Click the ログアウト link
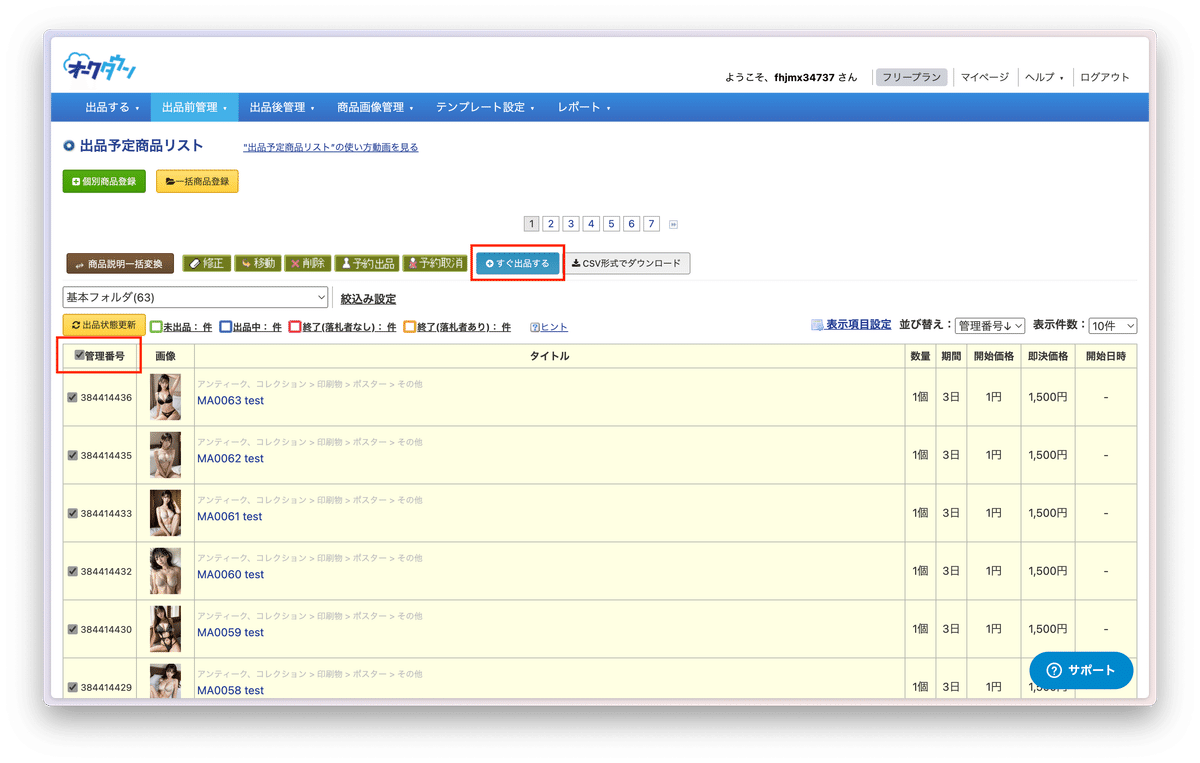The width and height of the screenshot is (1200, 763). [1105, 77]
